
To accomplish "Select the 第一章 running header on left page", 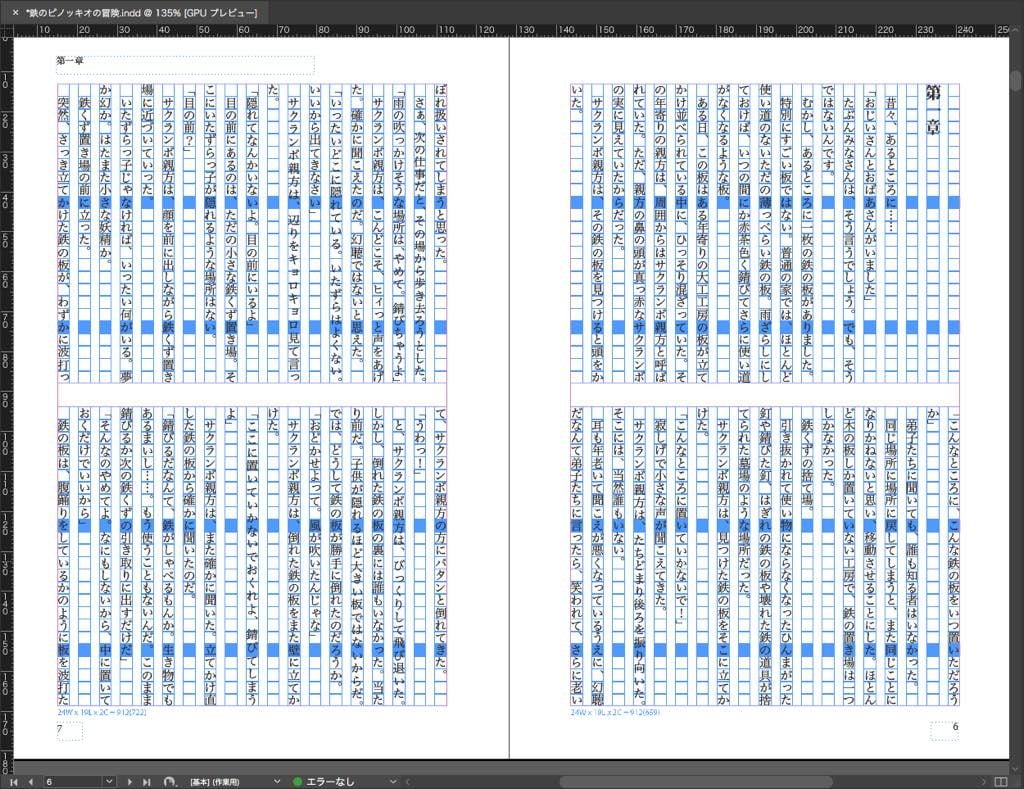I will (69, 61).
